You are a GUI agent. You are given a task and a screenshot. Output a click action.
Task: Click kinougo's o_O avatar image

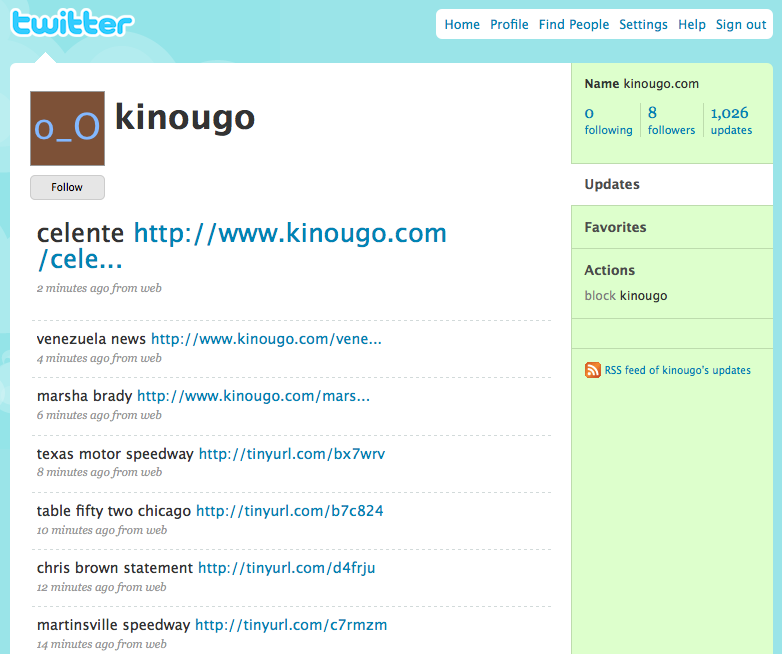(x=67, y=128)
